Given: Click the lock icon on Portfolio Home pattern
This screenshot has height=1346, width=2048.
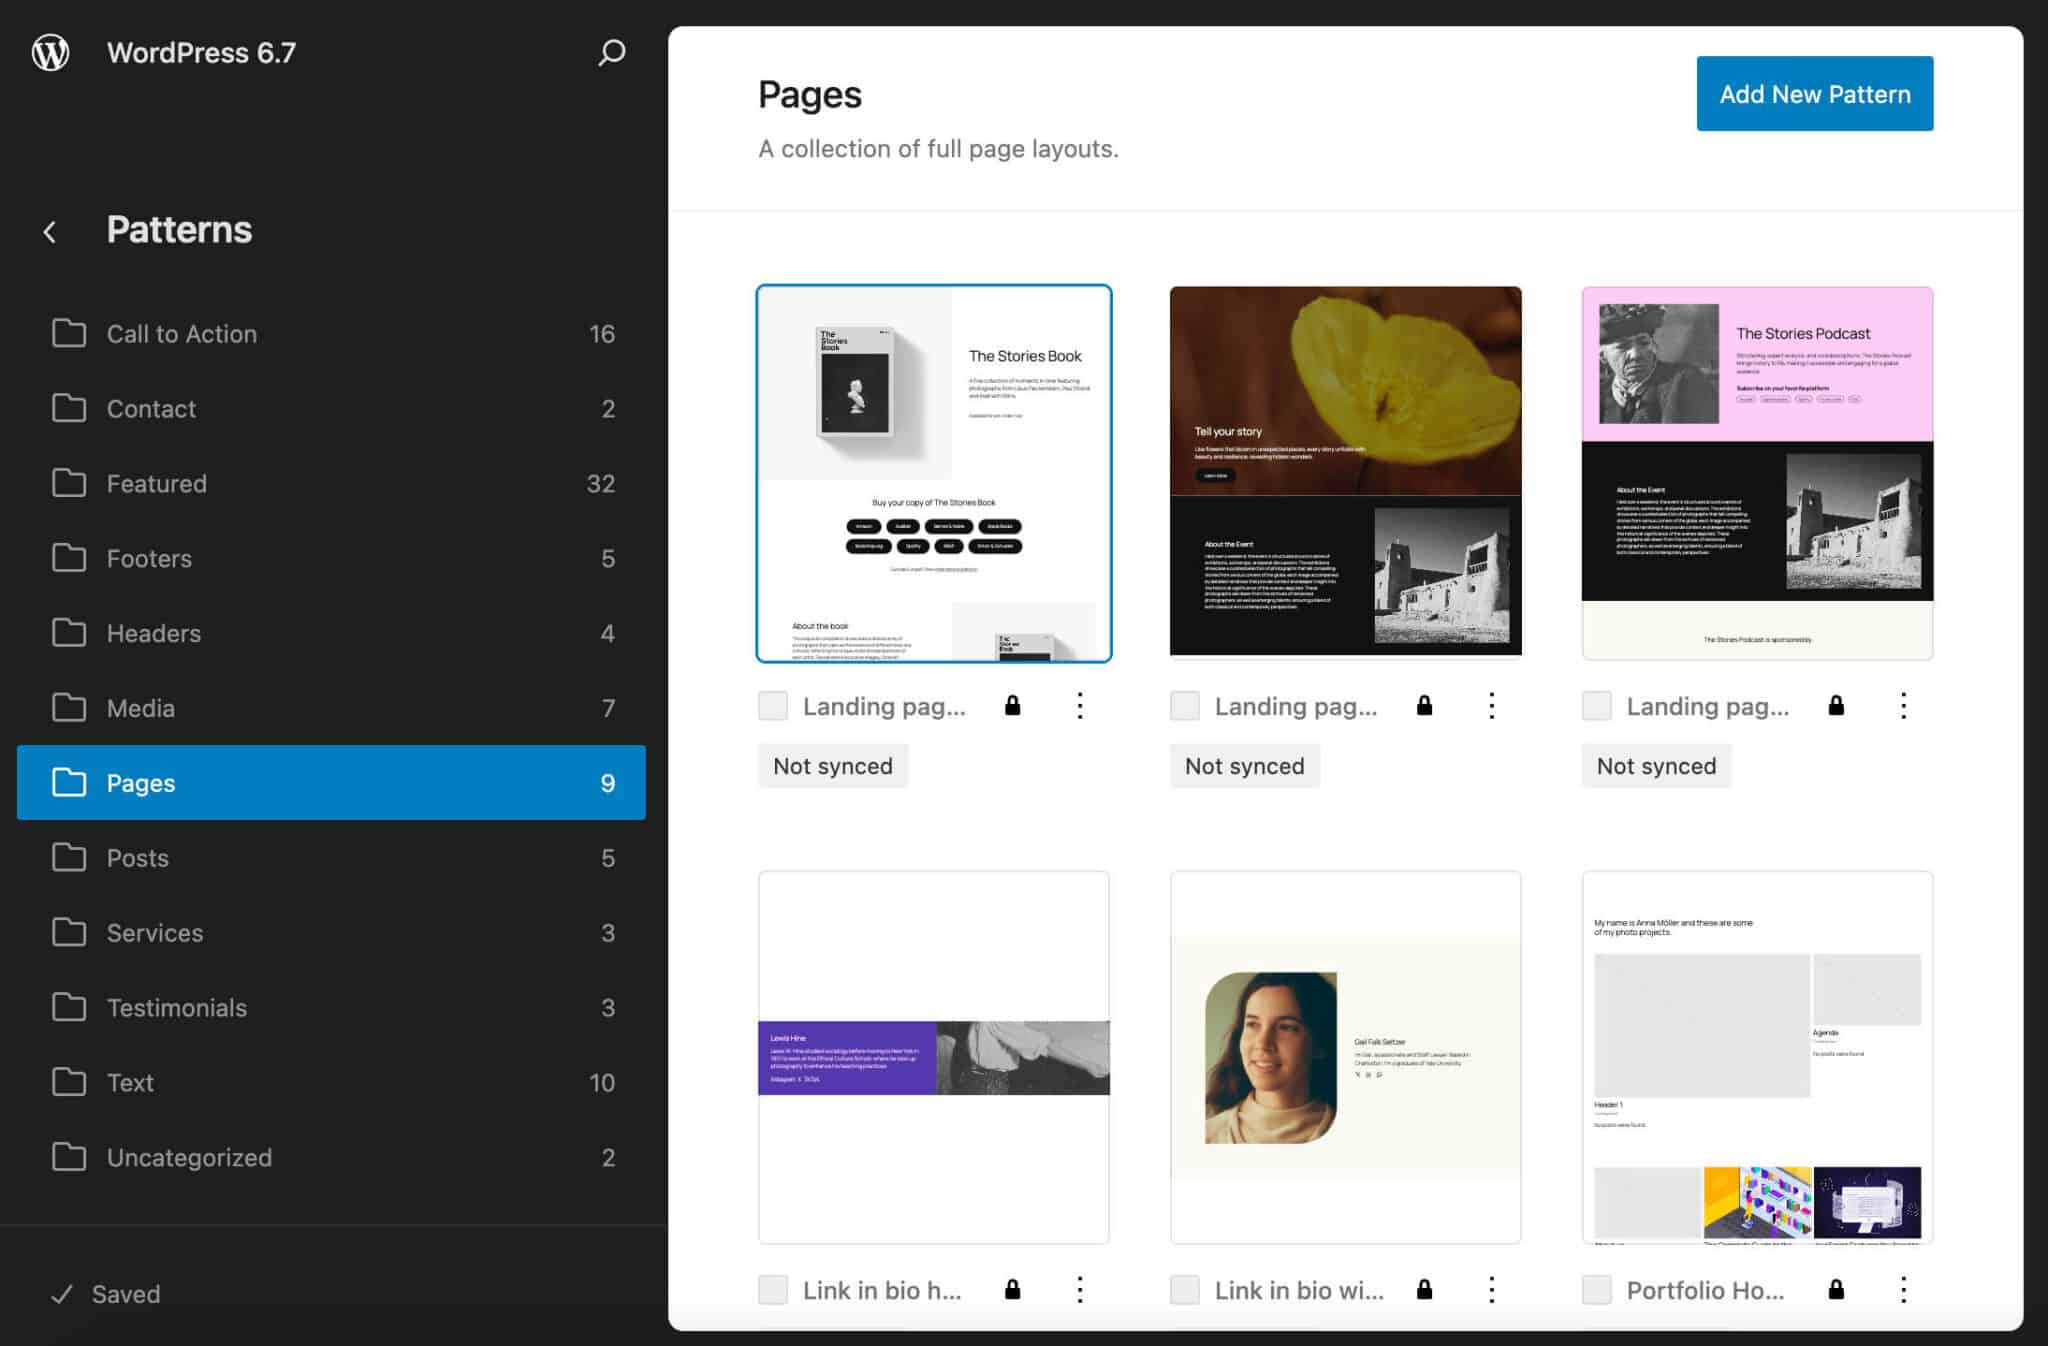Looking at the screenshot, I should point(1836,1290).
